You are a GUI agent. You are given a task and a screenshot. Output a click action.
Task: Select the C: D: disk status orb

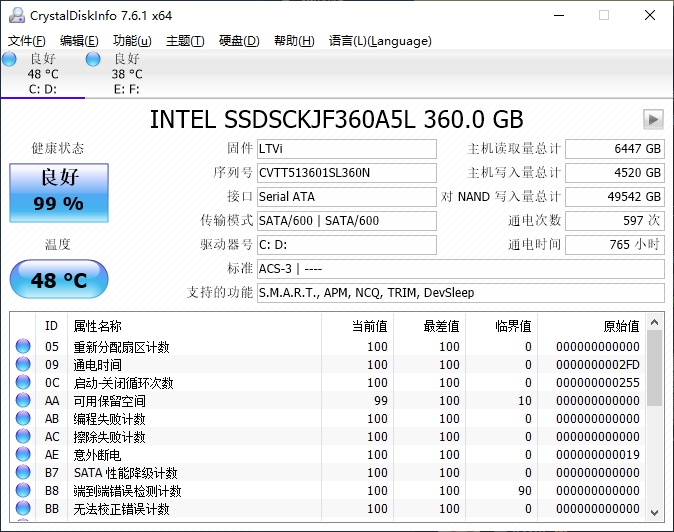point(10,60)
